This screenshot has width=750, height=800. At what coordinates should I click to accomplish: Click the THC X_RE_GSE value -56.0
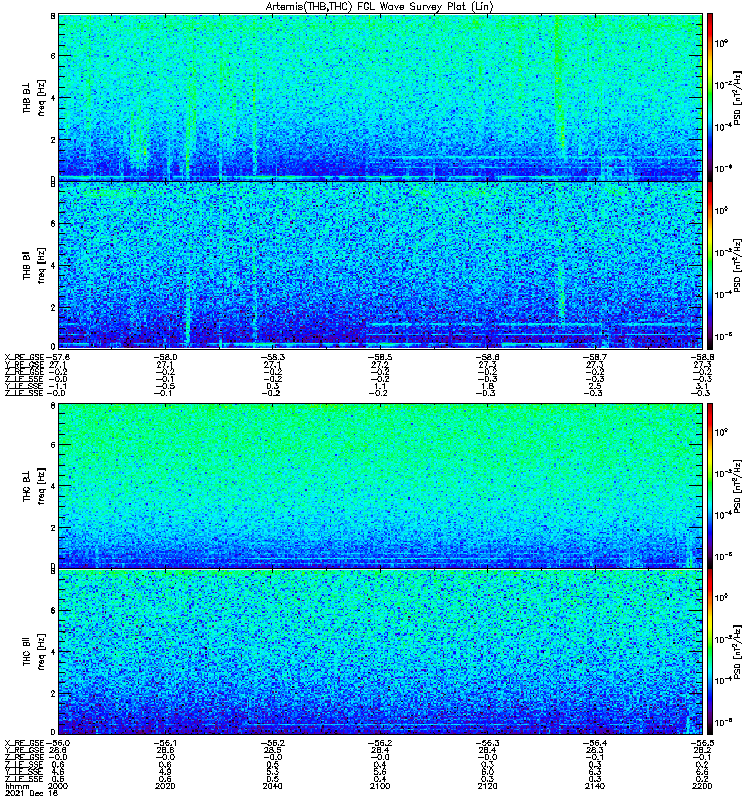[58, 743]
